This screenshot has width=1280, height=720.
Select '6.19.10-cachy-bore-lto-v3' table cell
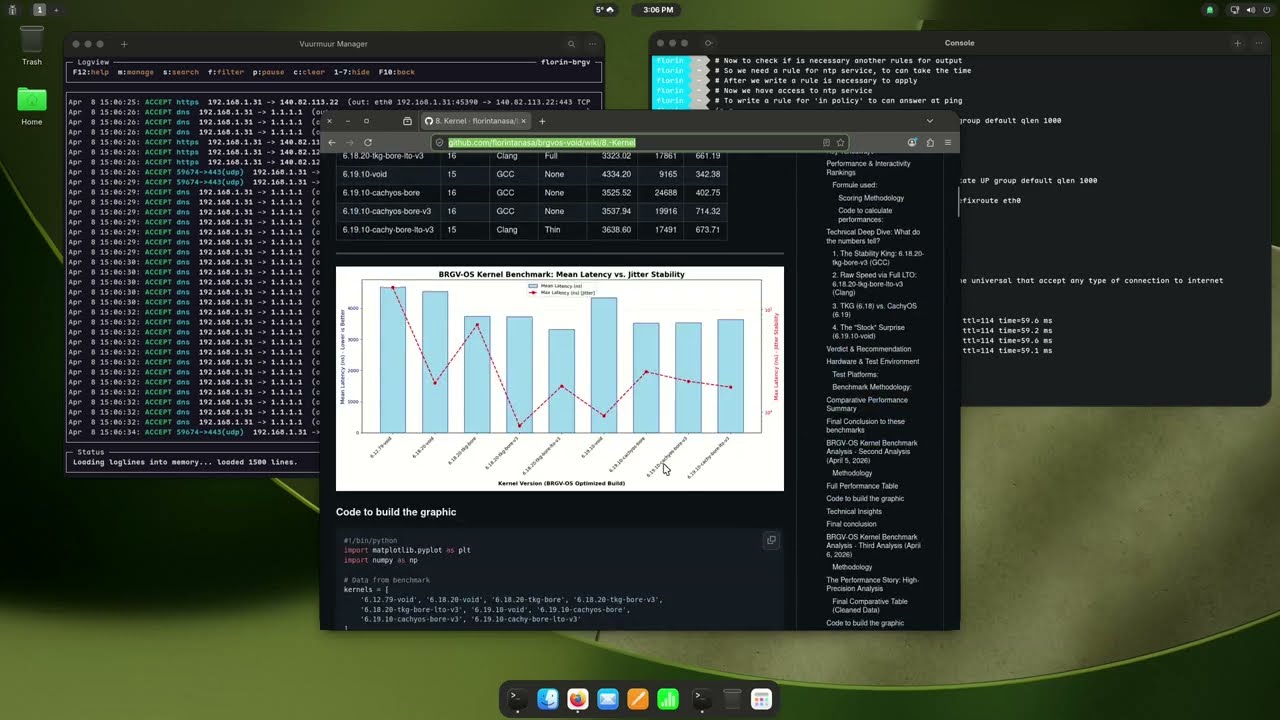(x=388, y=229)
